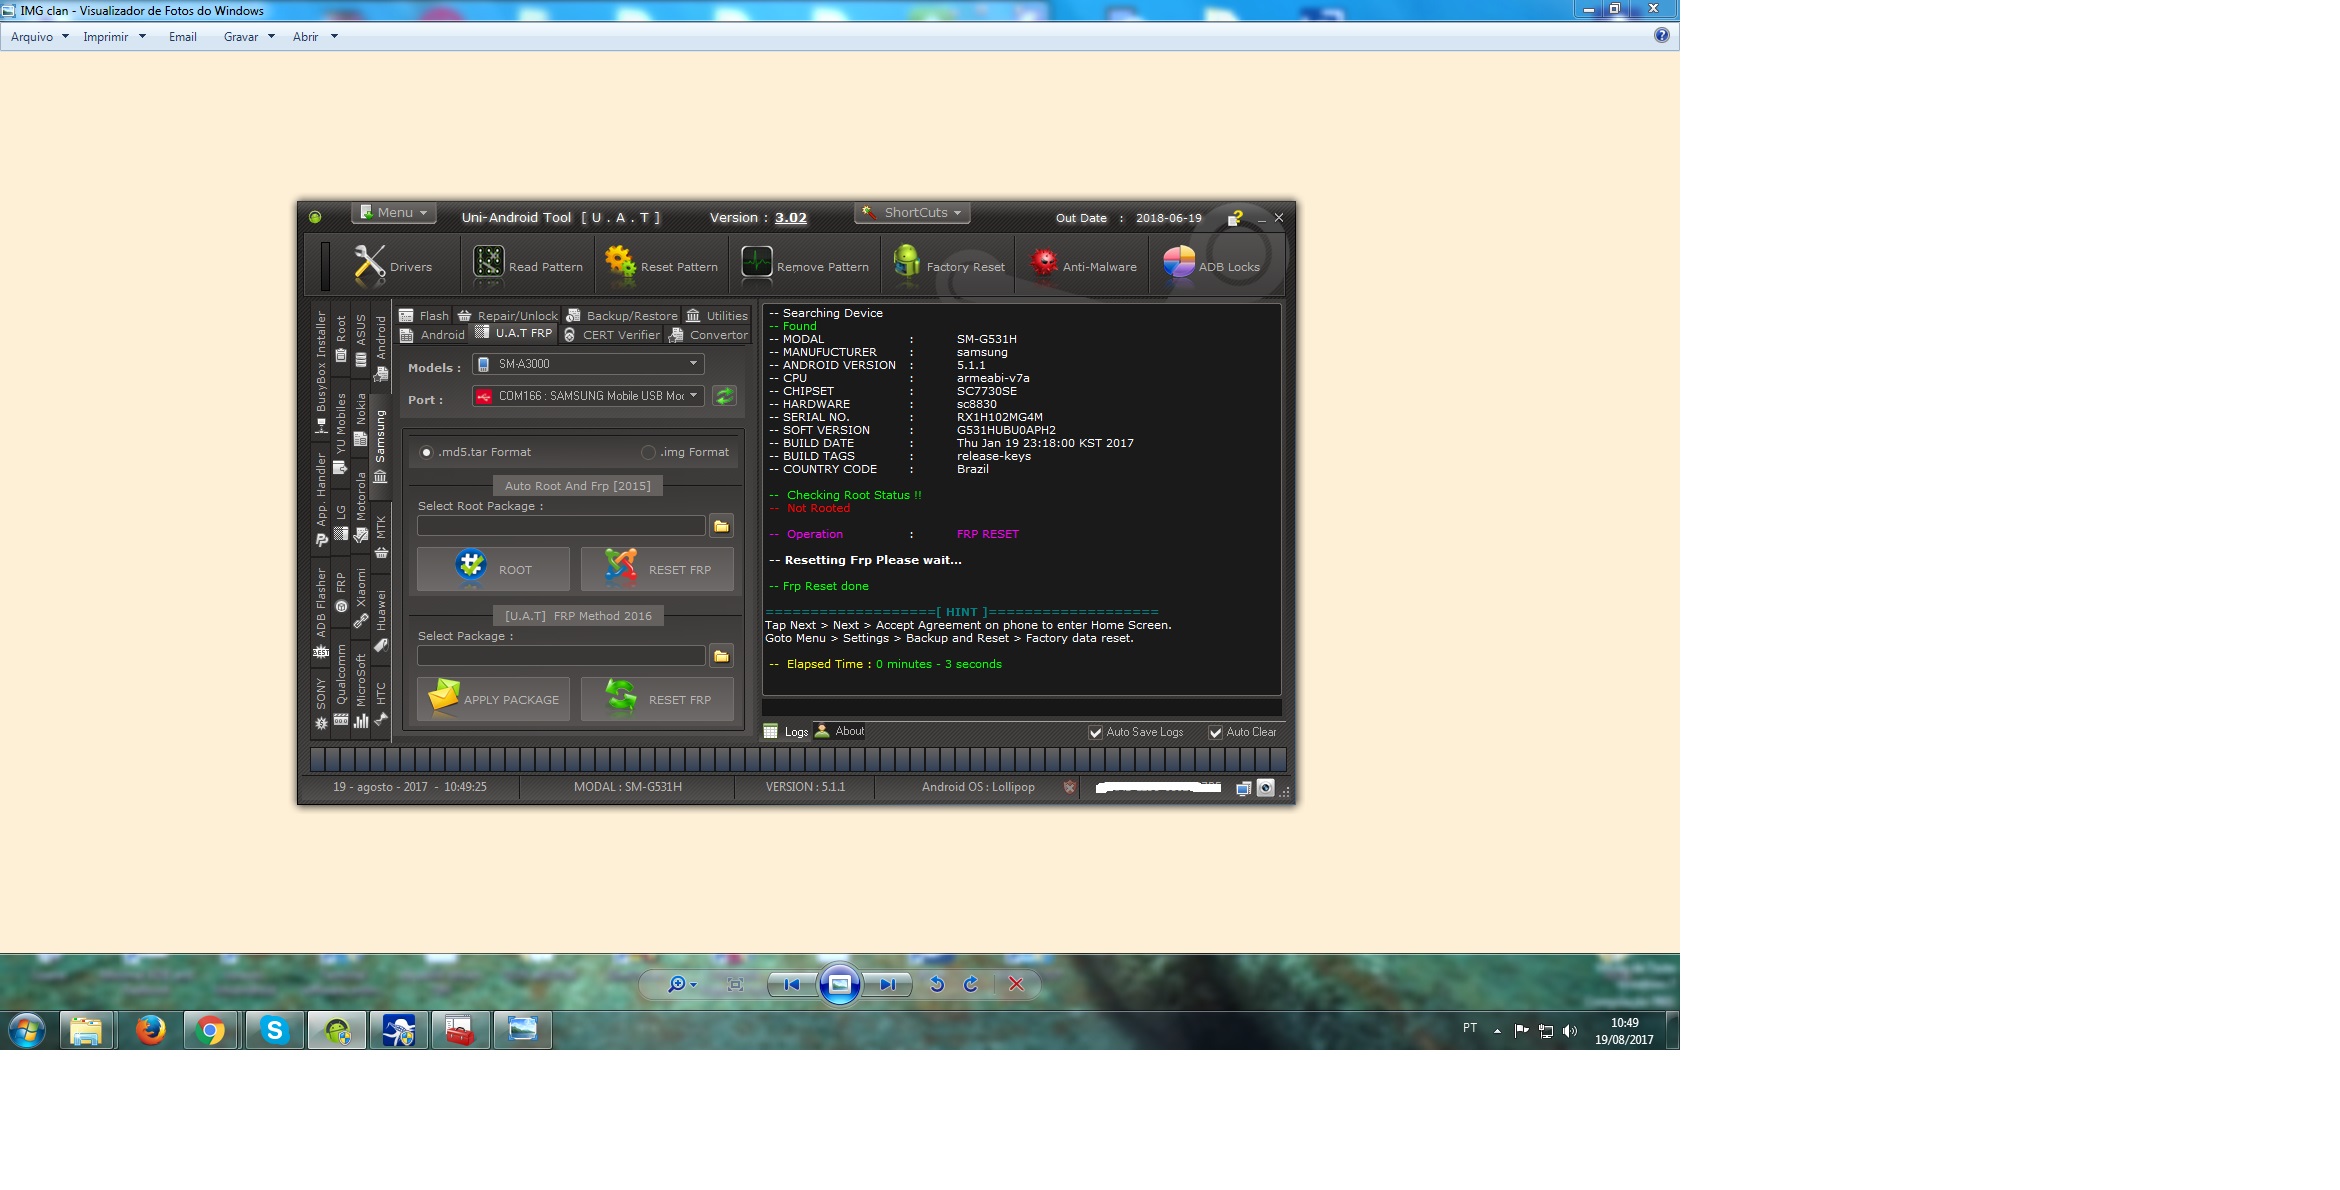Launch Read Pattern function

pos(528,266)
